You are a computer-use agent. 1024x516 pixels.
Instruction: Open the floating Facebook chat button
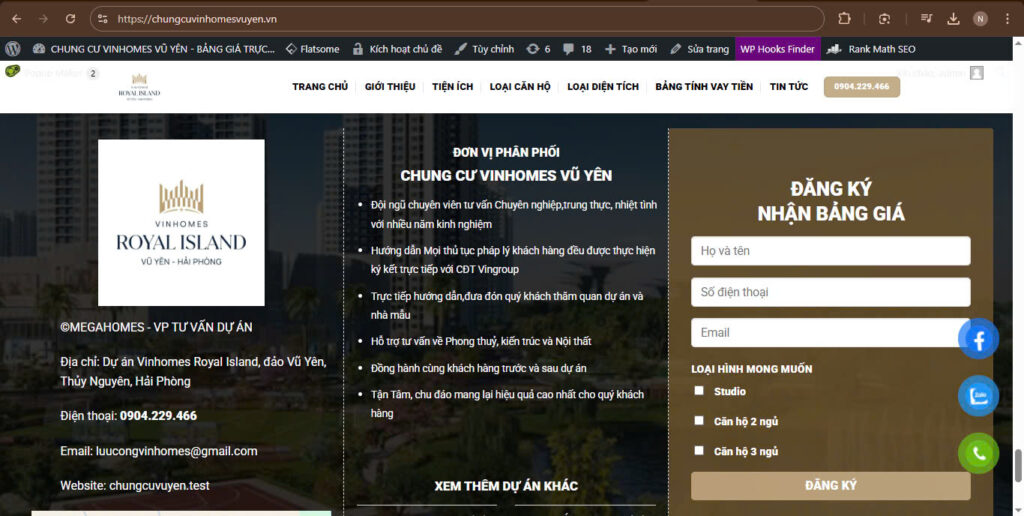coord(978,339)
